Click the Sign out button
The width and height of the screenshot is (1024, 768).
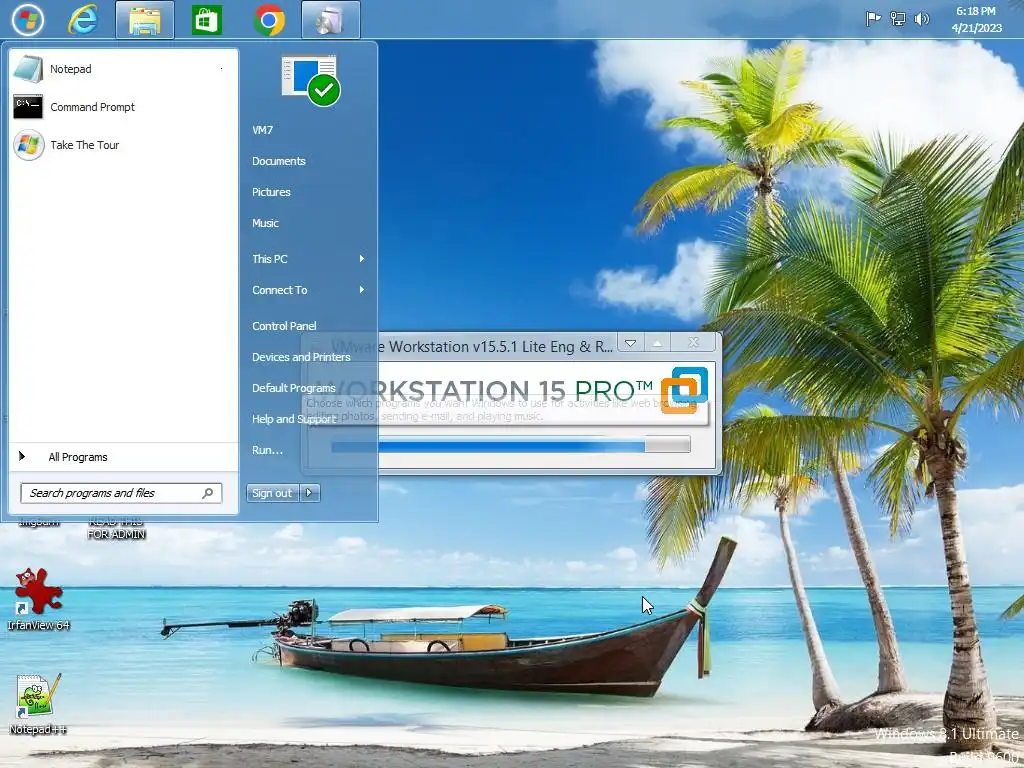[x=272, y=493]
